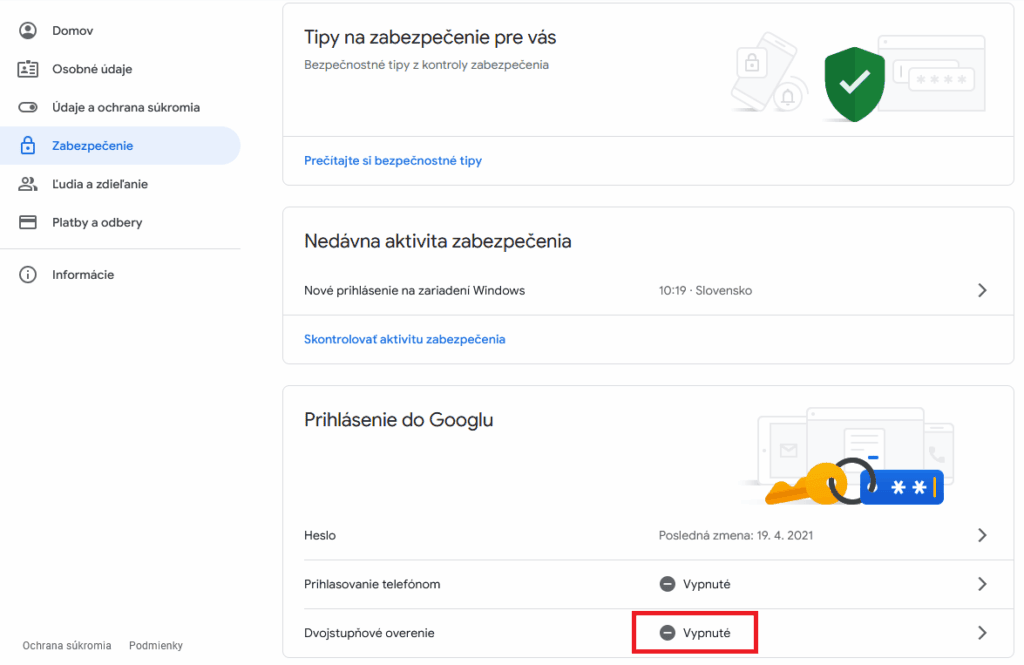Screen dimensions: 1024x665
Task: Click Vypnuté status for Prihlasovanie telefónom
Action: [x=696, y=584]
